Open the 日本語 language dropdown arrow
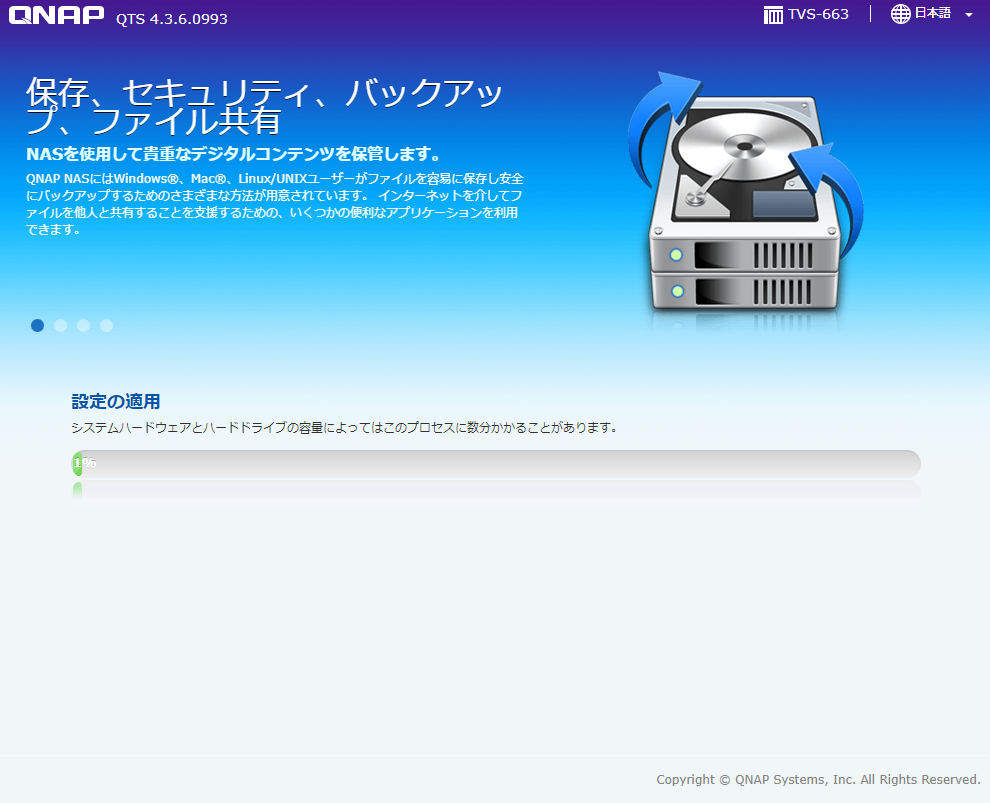 point(969,15)
